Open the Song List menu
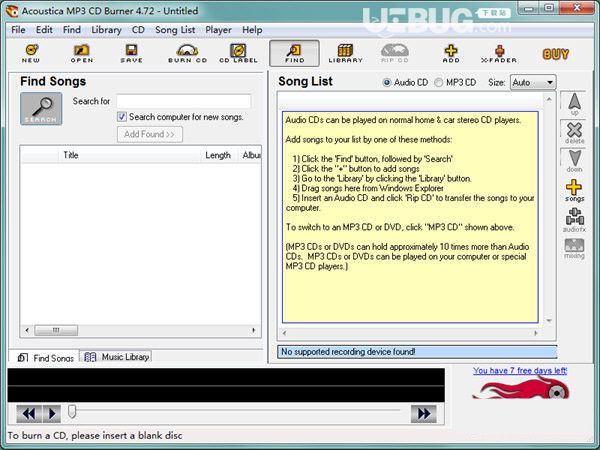Screen dimensions: 600x450 tap(175, 30)
